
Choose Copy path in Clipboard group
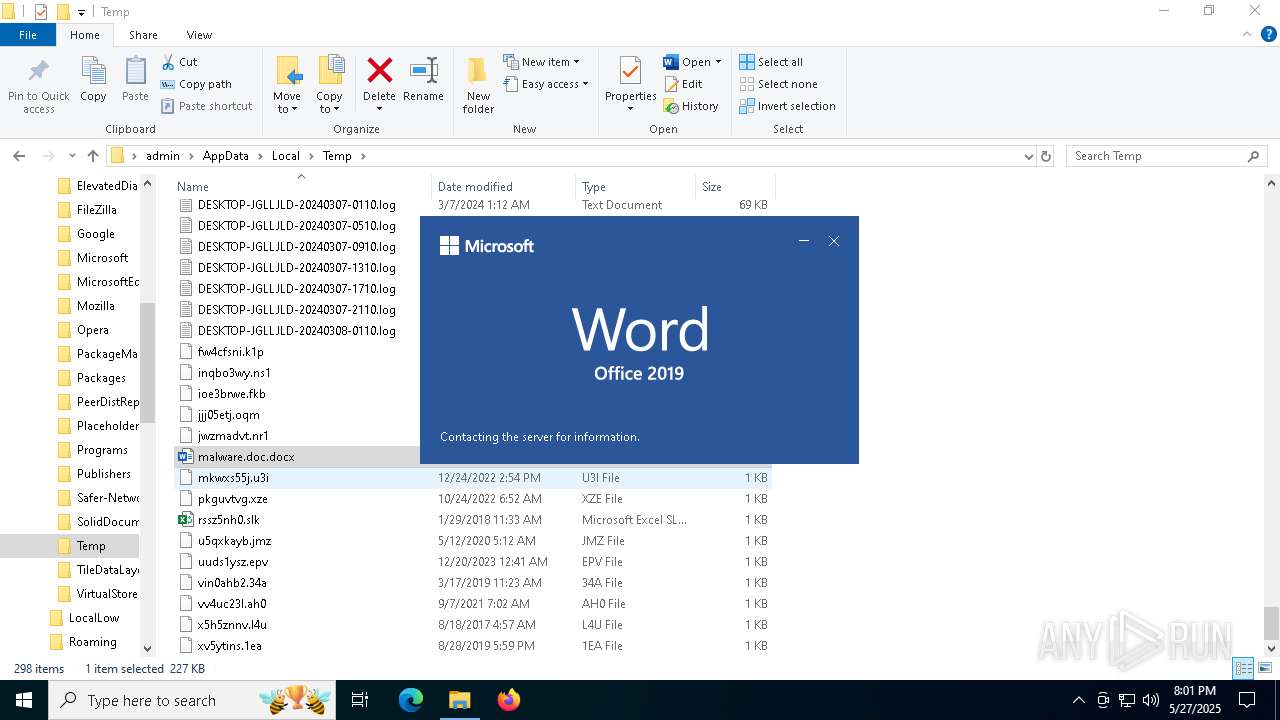click(196, 84)
